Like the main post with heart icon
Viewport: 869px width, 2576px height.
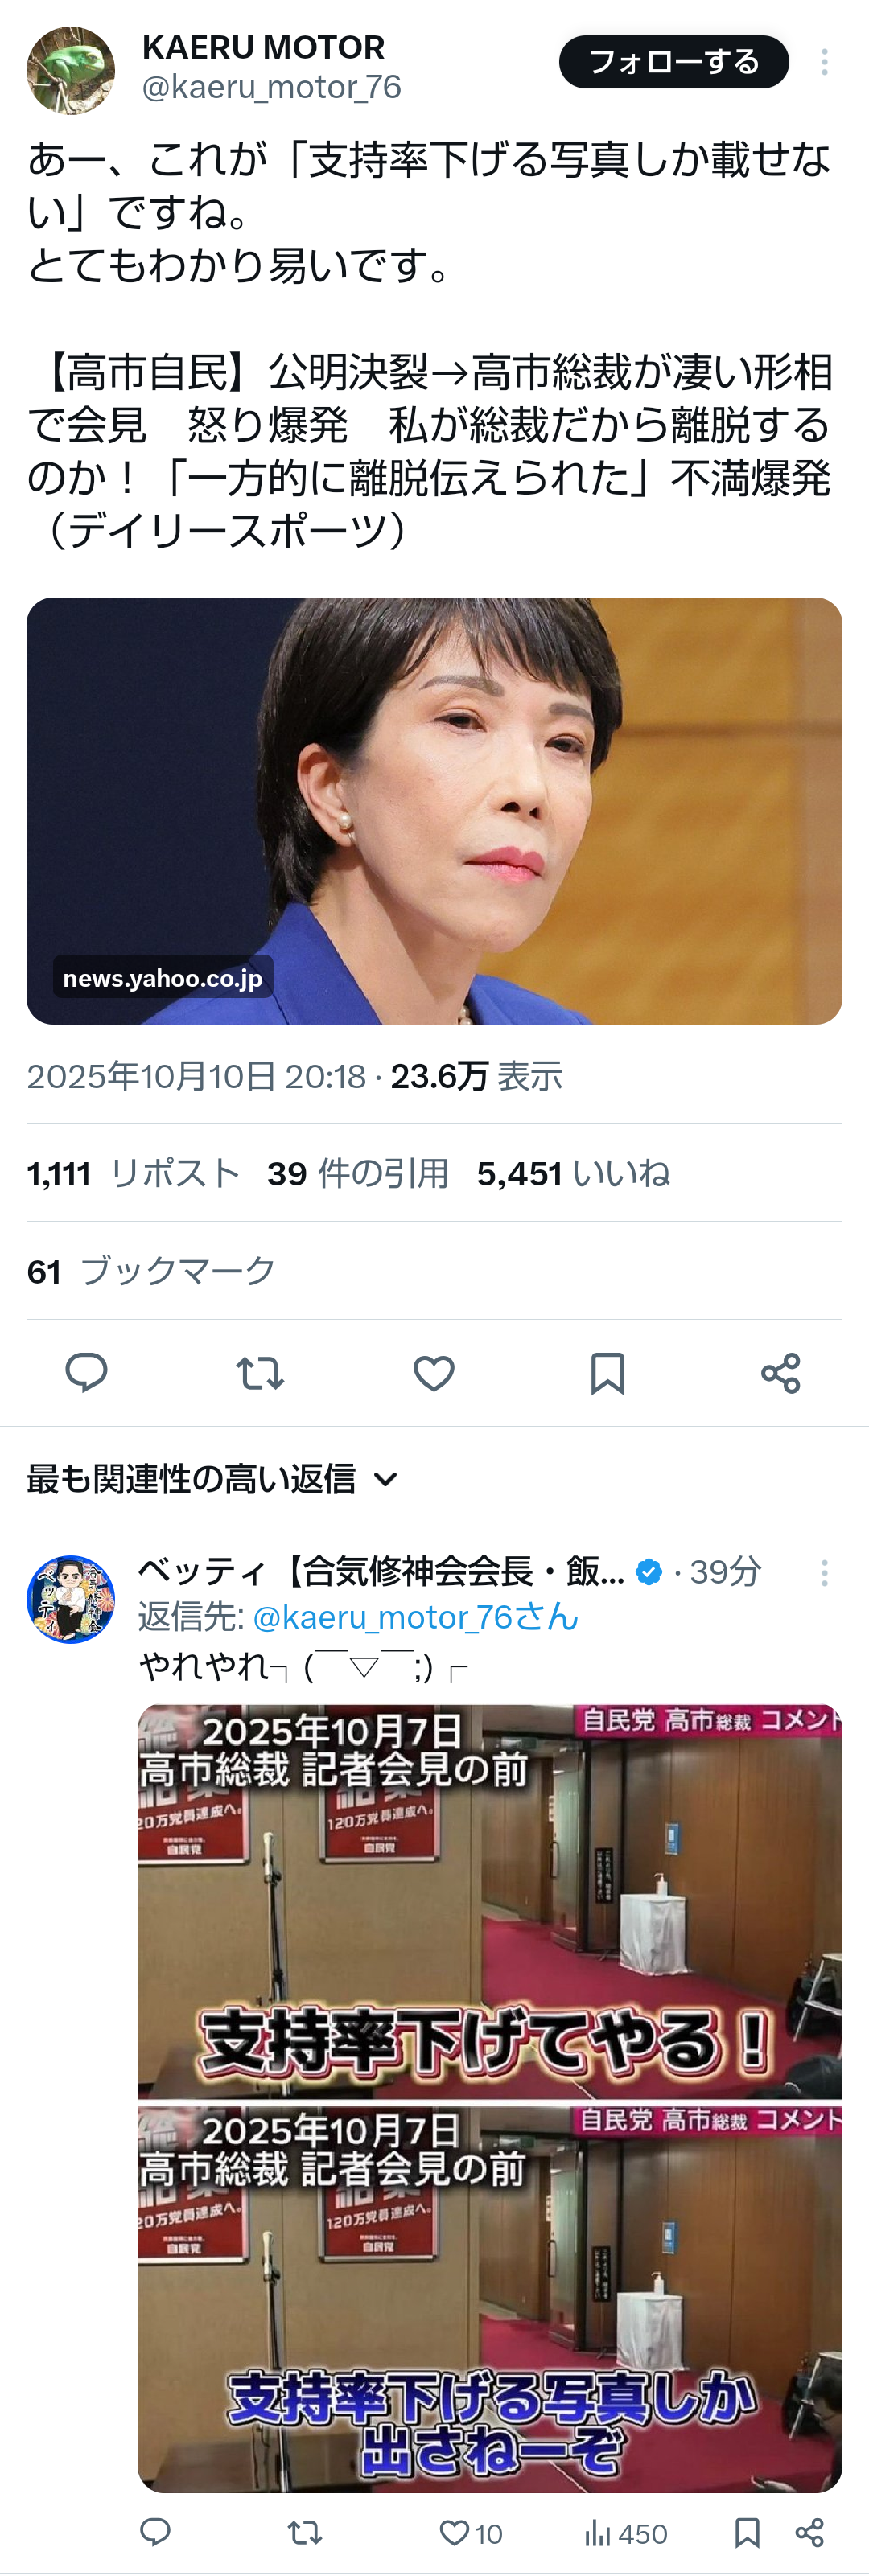tap(434, 1373)
